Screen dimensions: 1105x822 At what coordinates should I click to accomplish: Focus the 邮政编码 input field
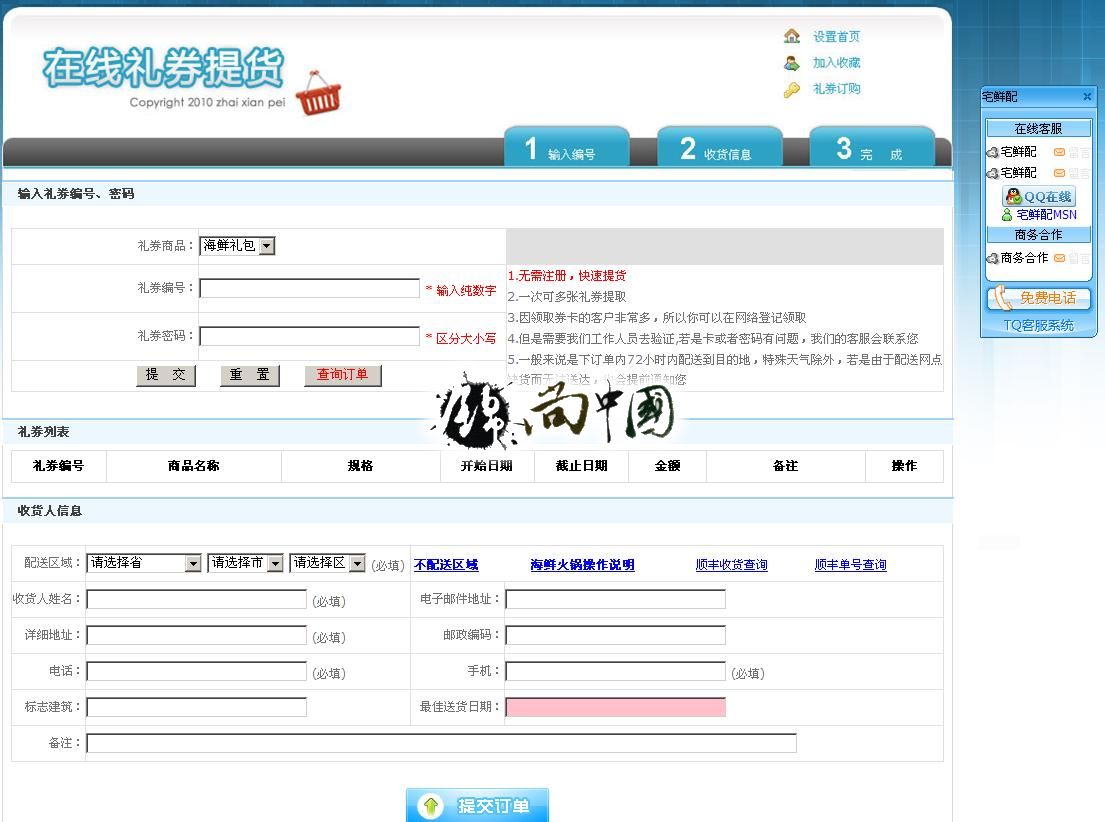tap(616, 636)
